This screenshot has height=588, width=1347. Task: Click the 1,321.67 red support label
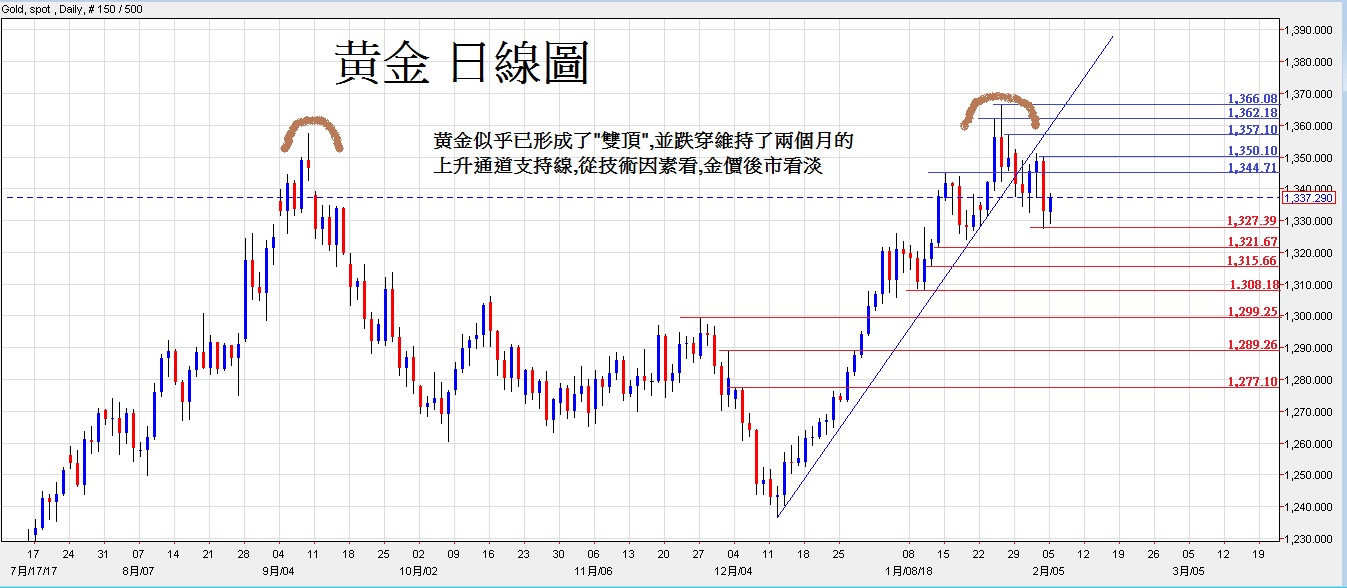(1252, 242)
